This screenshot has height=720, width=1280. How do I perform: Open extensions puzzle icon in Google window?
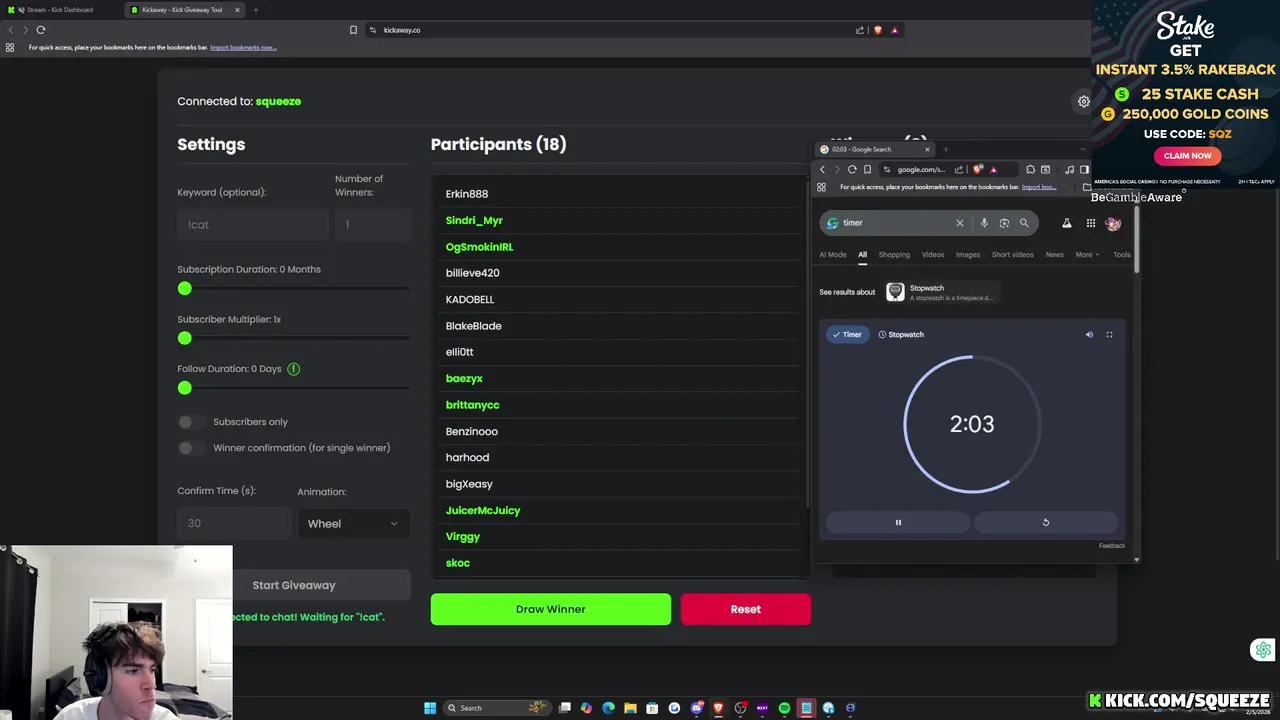(1030, 170)
